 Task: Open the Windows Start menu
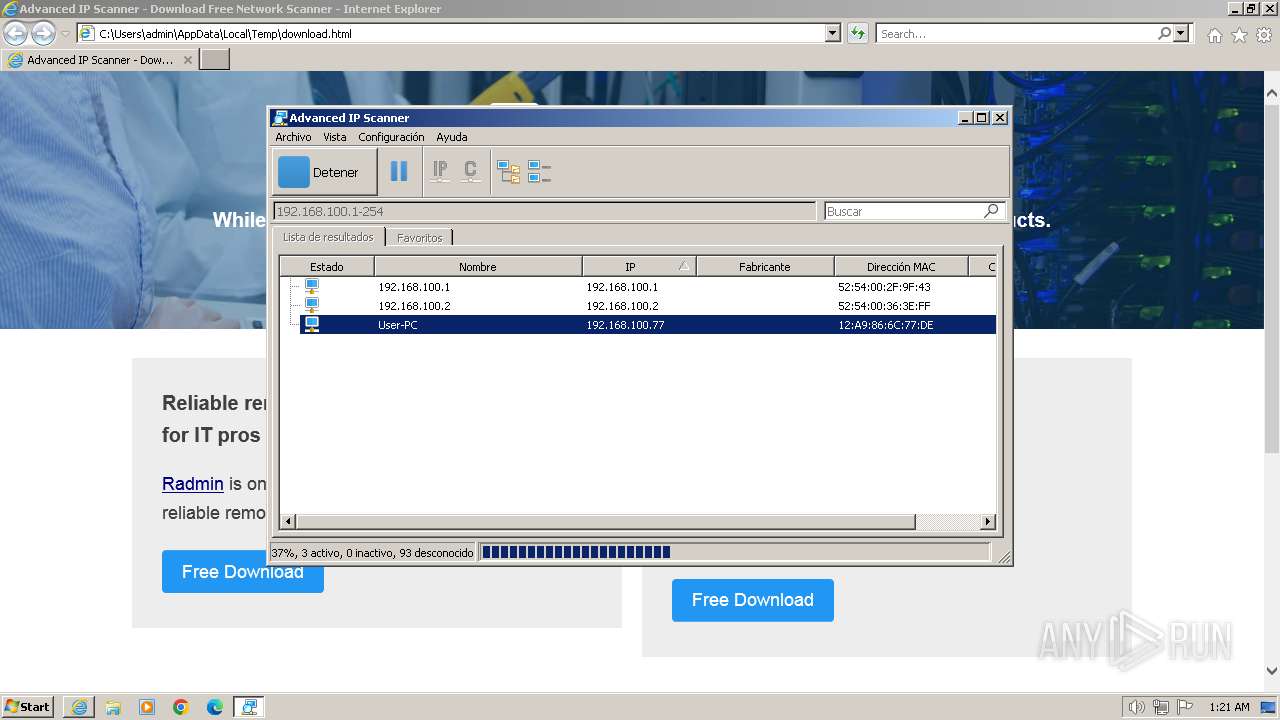[27, 706]
